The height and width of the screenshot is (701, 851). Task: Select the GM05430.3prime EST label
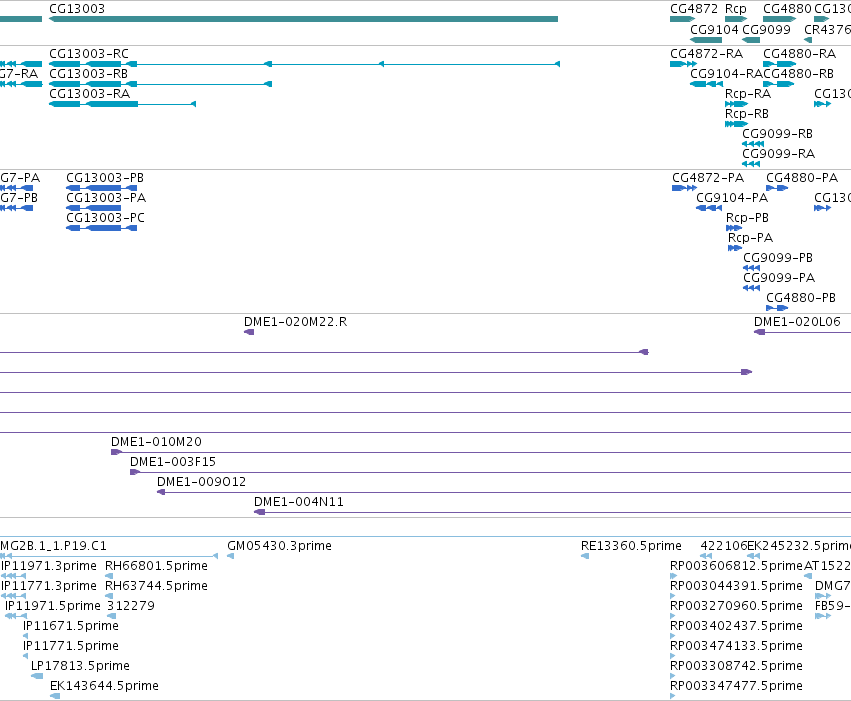[x=279, y=546]
